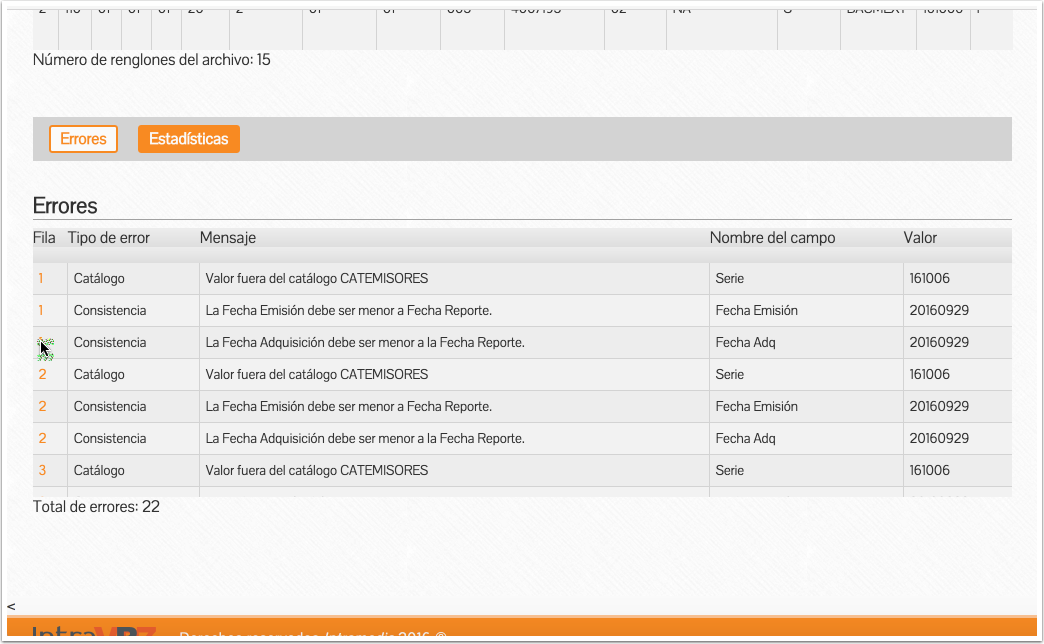The width and height of the screenshot is (1044, 644).
Task: Select the Valor column header
Action: (x=920, y=238)
